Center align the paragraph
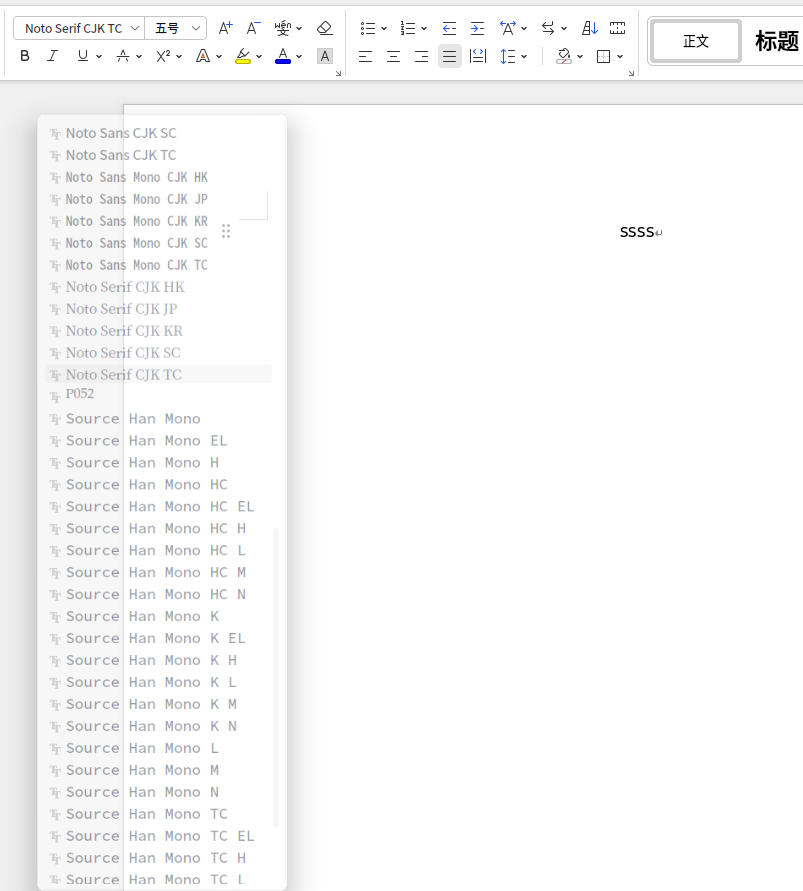This screenshot has width=803, height=891. point(393,56)
